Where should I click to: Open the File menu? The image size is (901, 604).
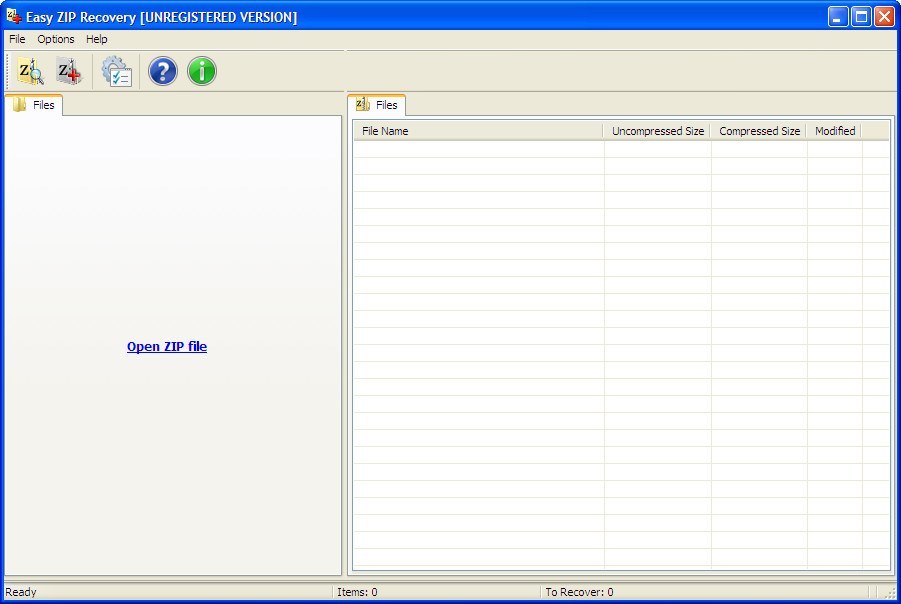(16, 39)
